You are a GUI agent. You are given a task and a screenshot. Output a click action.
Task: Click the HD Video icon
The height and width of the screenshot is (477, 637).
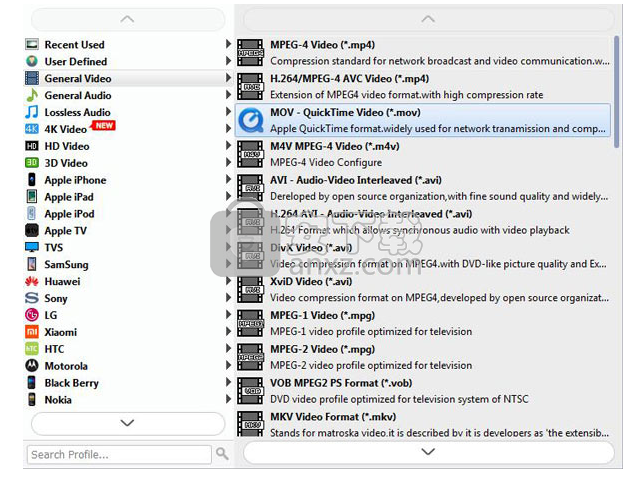pos(32,146)
